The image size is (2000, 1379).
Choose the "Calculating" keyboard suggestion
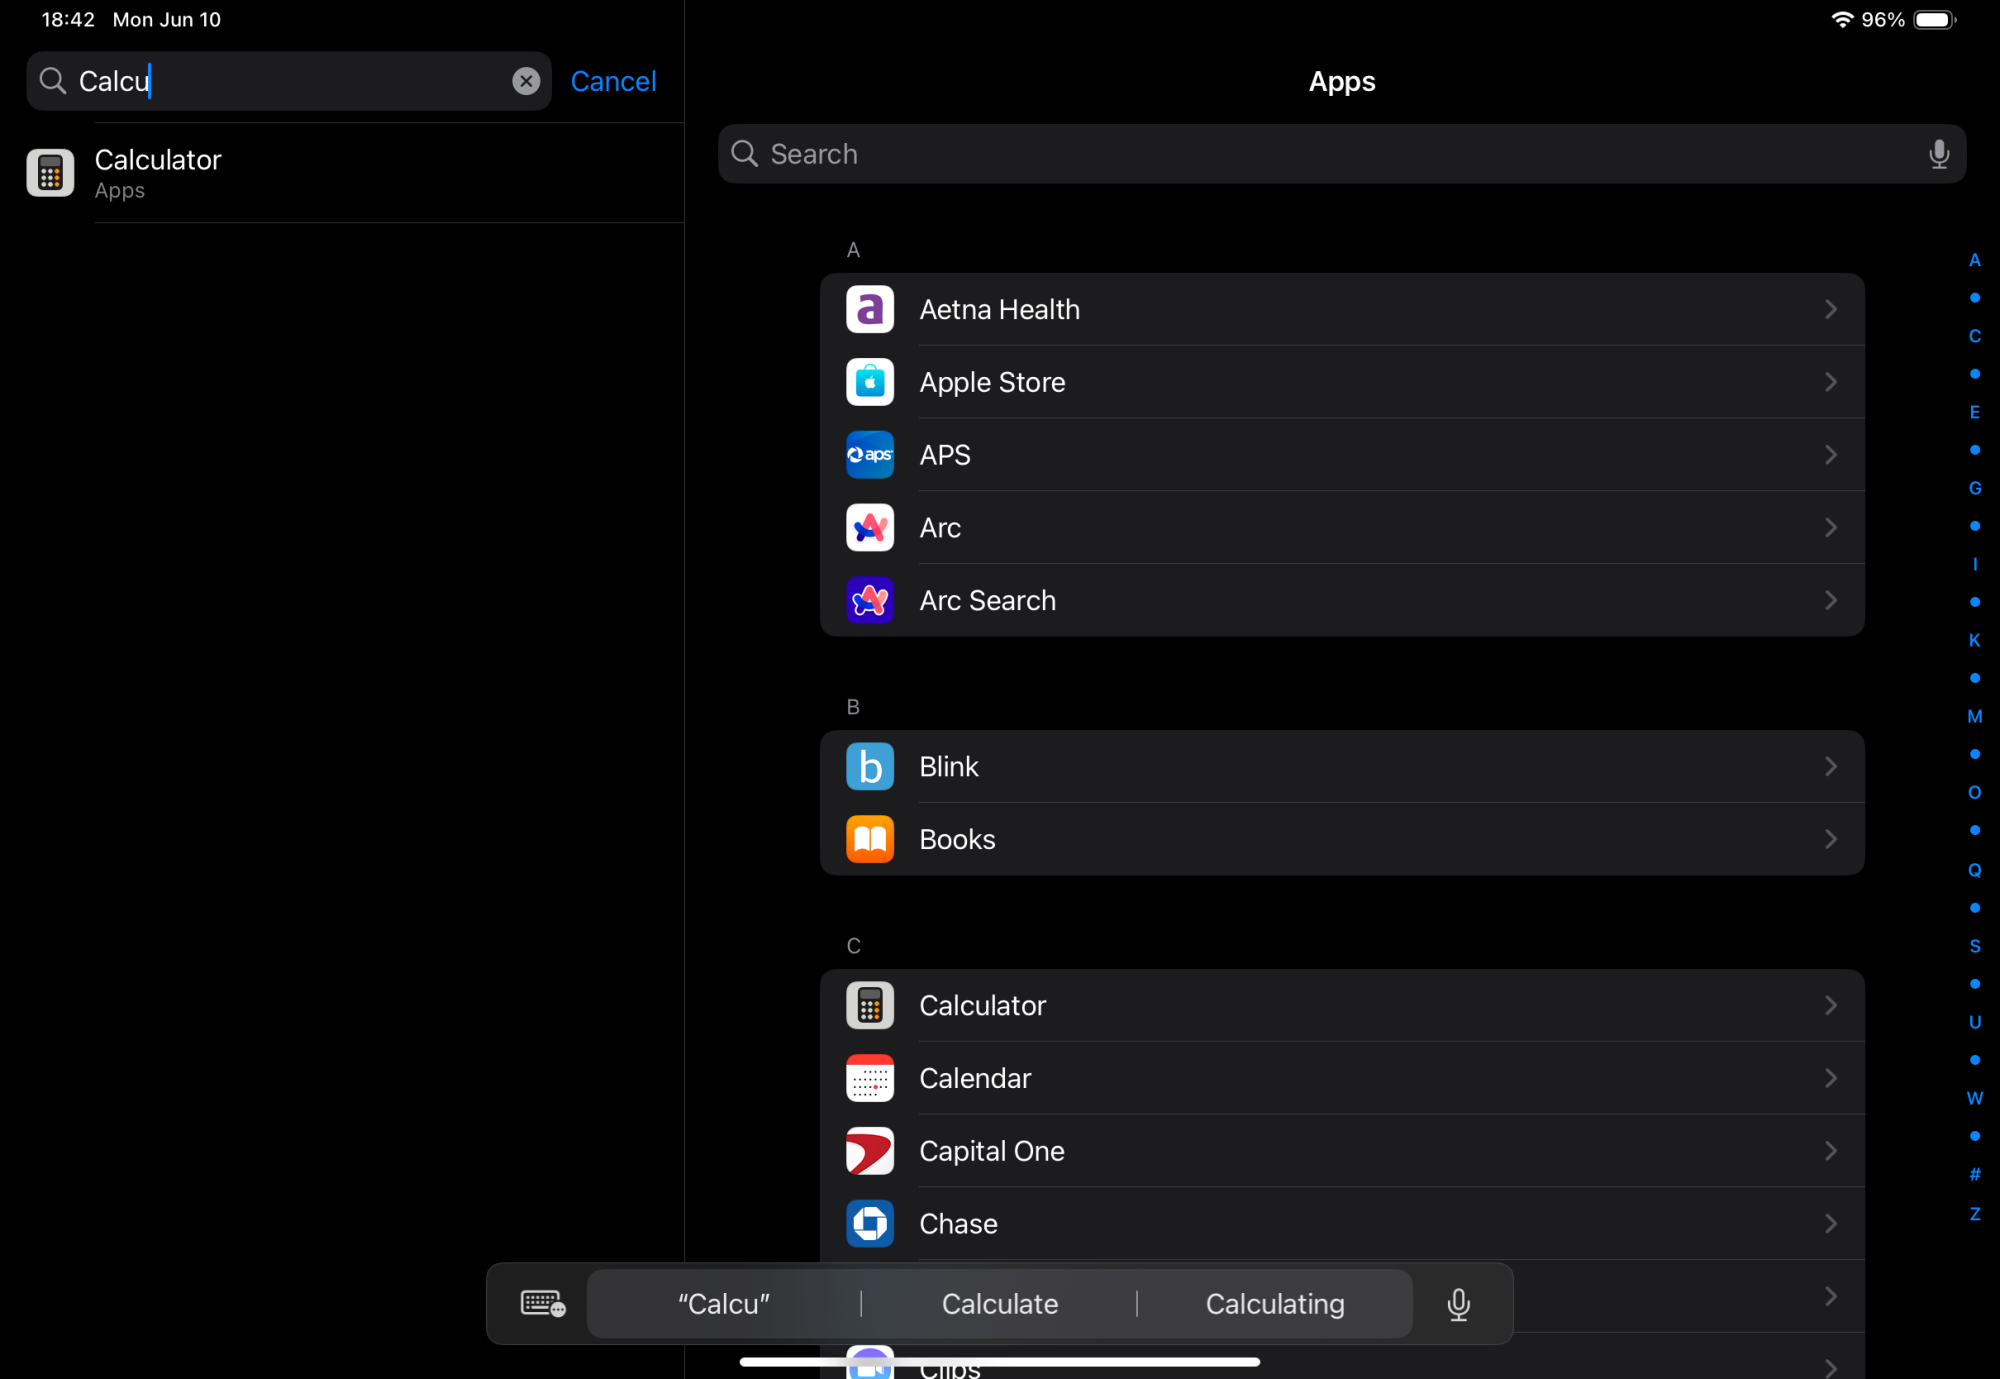click(1274, 1304)
